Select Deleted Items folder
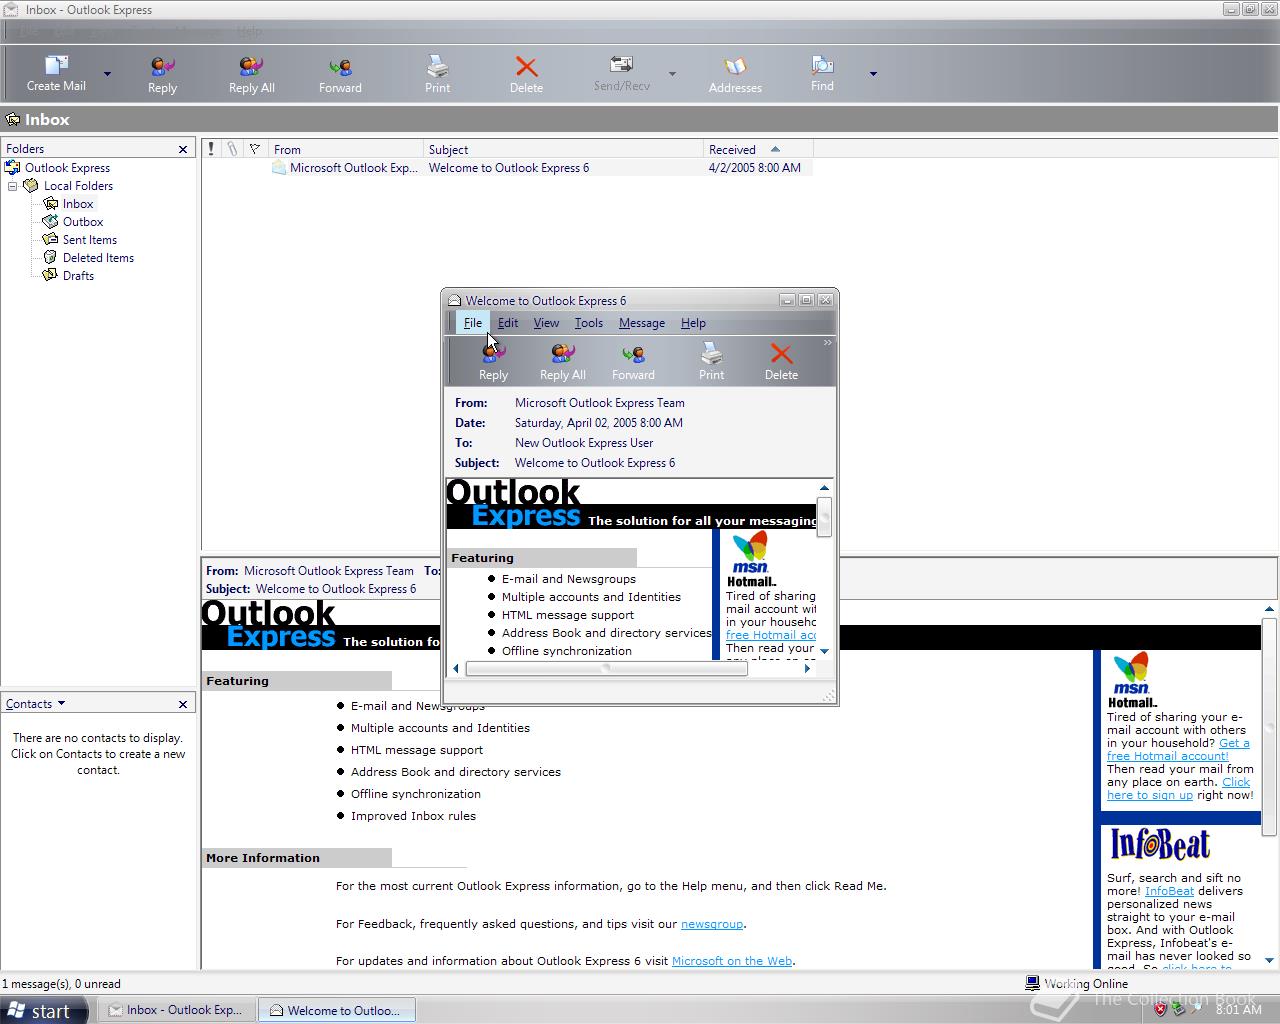1280x1024 pixels. click(x=98, y=258)
